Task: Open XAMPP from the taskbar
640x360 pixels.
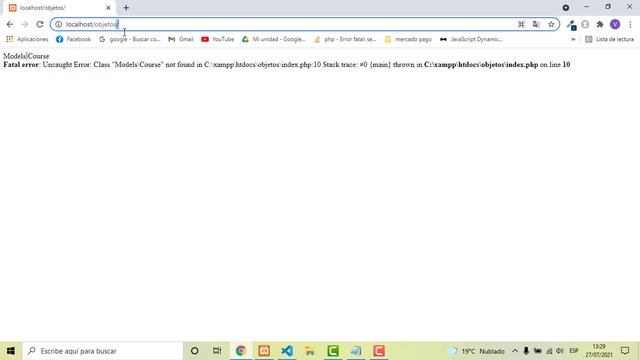Action: tap(264, 351)
